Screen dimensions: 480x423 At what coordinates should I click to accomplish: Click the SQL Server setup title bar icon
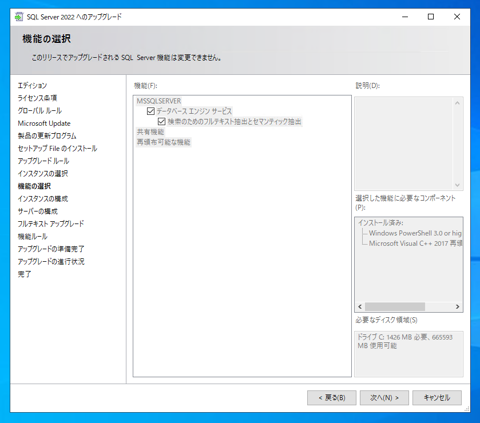[19, 17]
